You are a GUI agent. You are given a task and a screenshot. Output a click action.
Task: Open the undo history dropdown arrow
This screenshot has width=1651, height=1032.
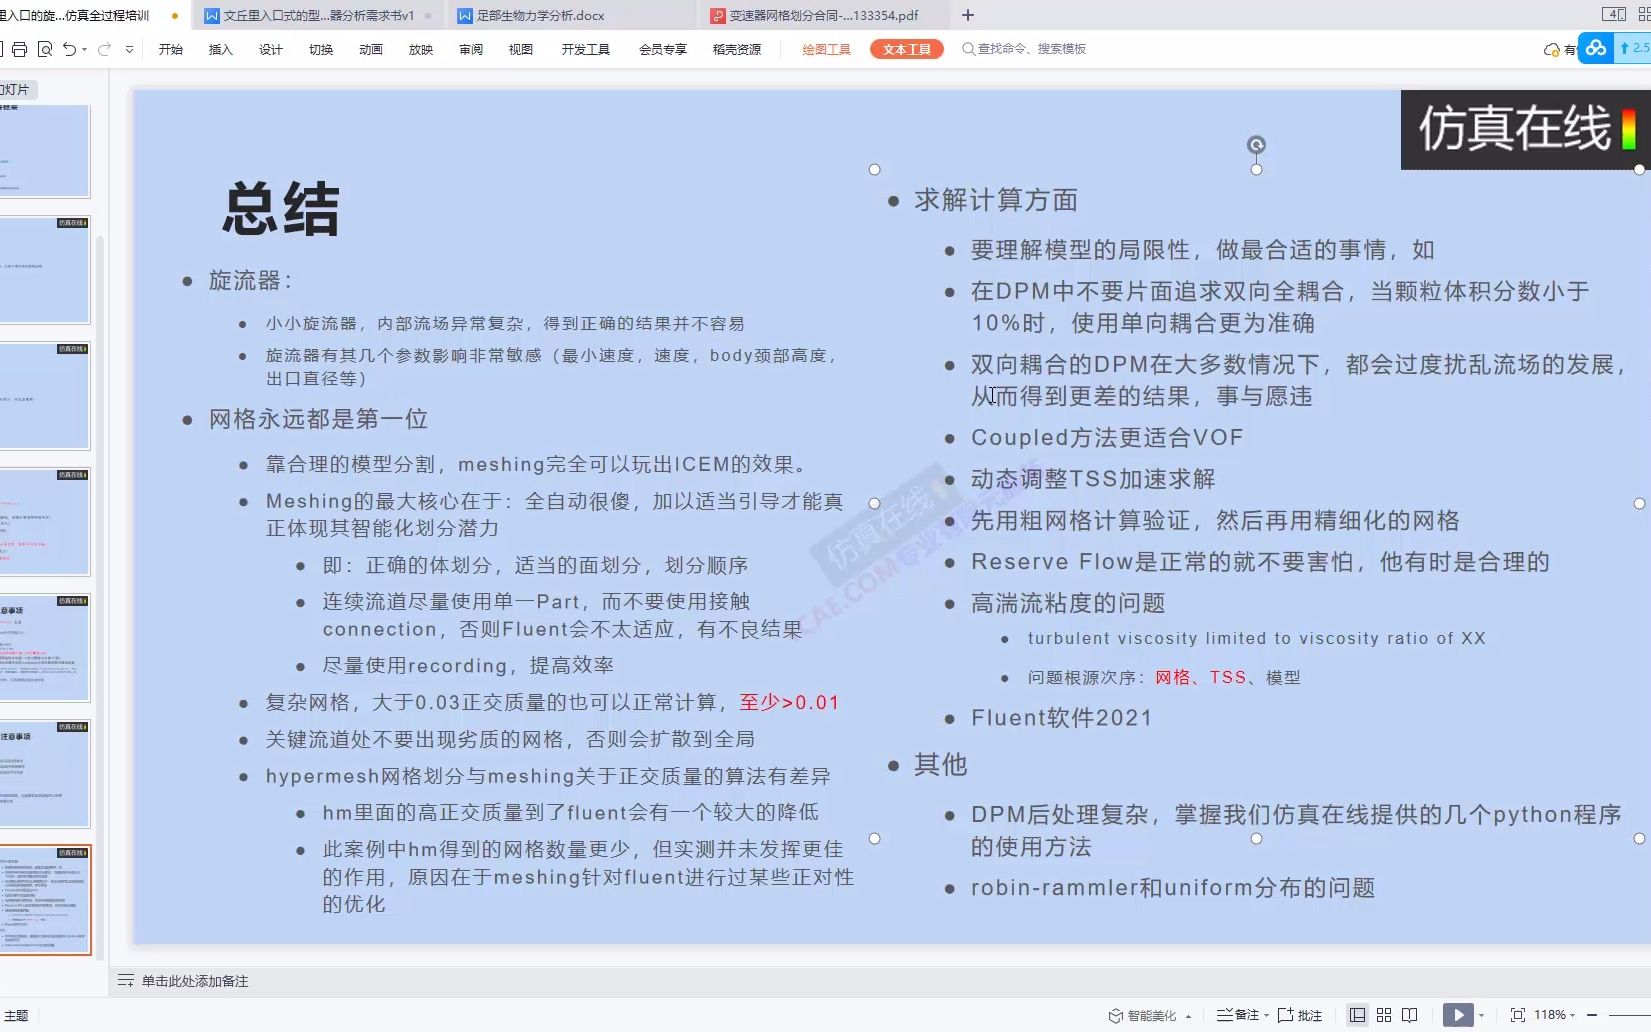[x=84, y=49]
